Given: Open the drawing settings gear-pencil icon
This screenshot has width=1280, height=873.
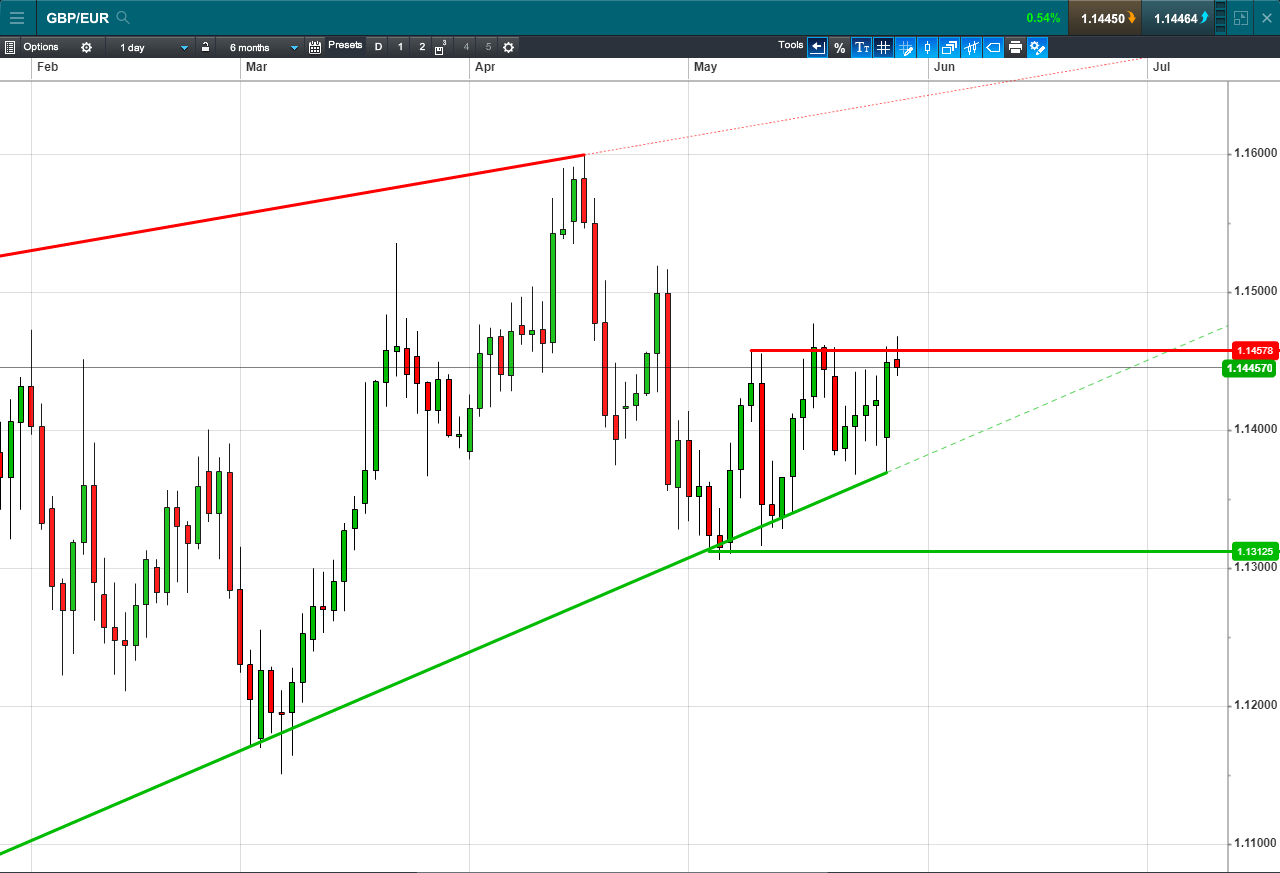Looking at the screenshot, I should coord(1037,47).
